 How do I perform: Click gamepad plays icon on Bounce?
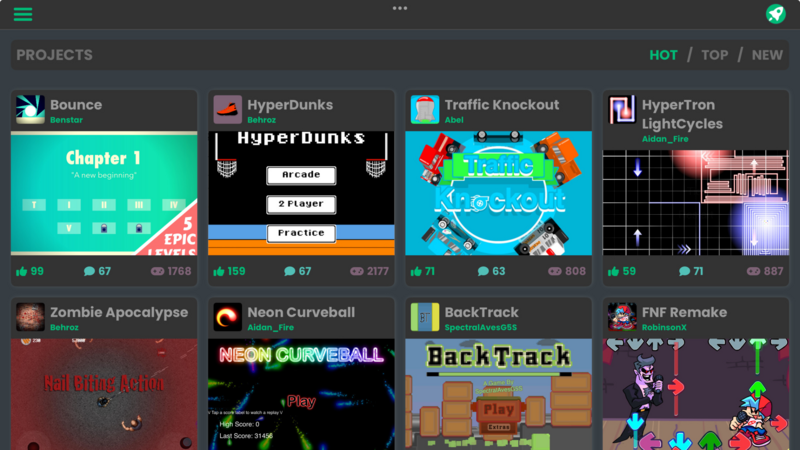click(157, 271)
